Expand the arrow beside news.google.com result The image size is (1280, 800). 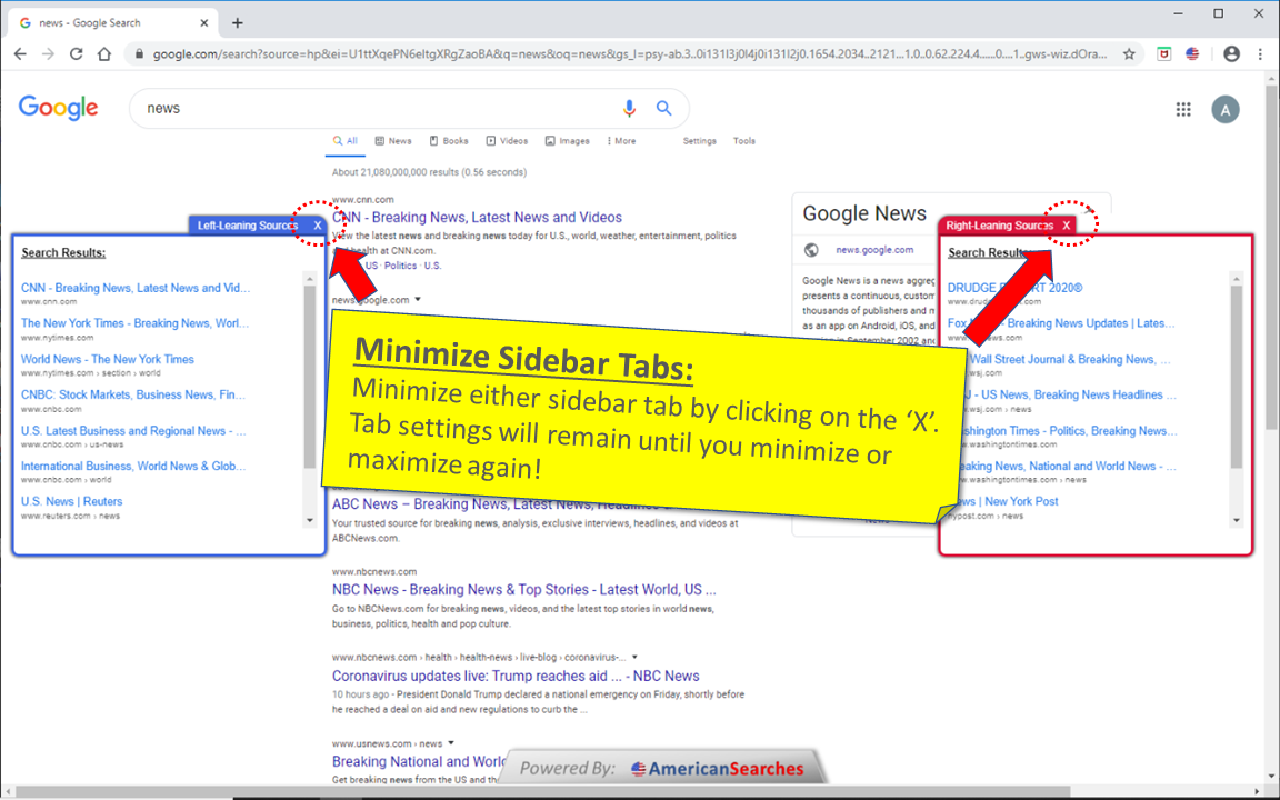418,300
